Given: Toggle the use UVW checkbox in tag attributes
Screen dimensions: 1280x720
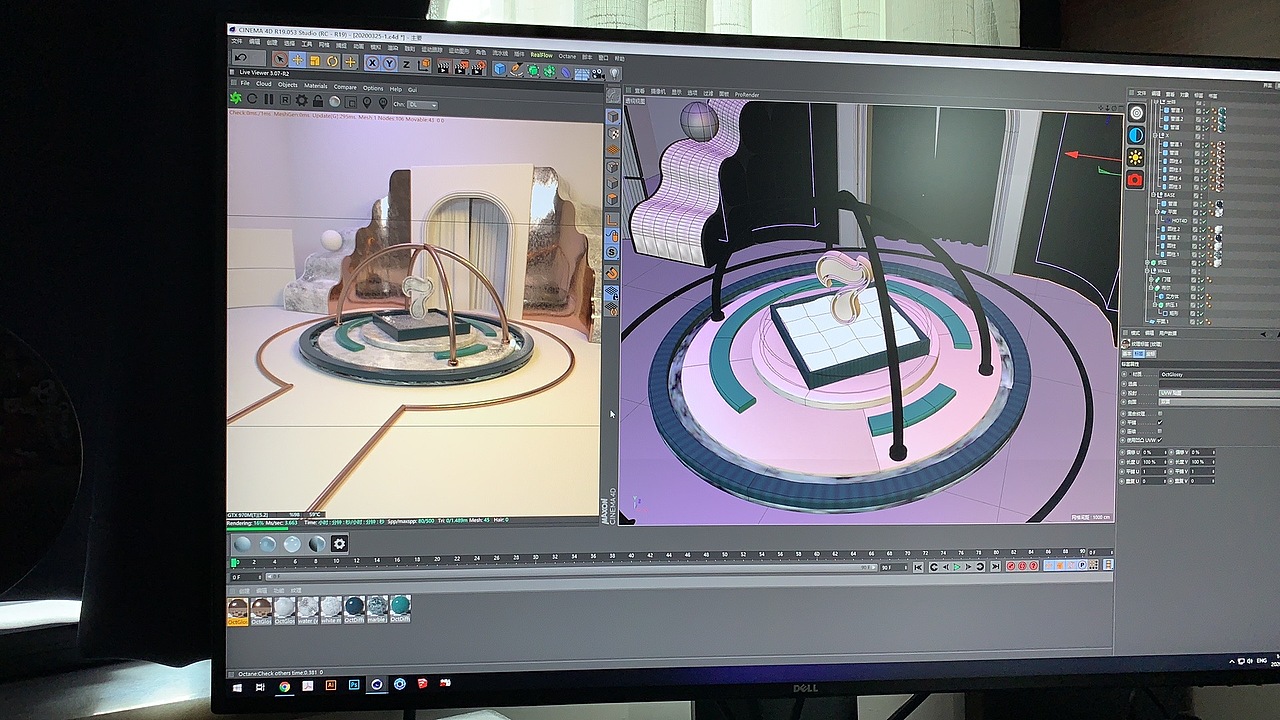Looking at the screenshot, I should [x=1160, y=440].
